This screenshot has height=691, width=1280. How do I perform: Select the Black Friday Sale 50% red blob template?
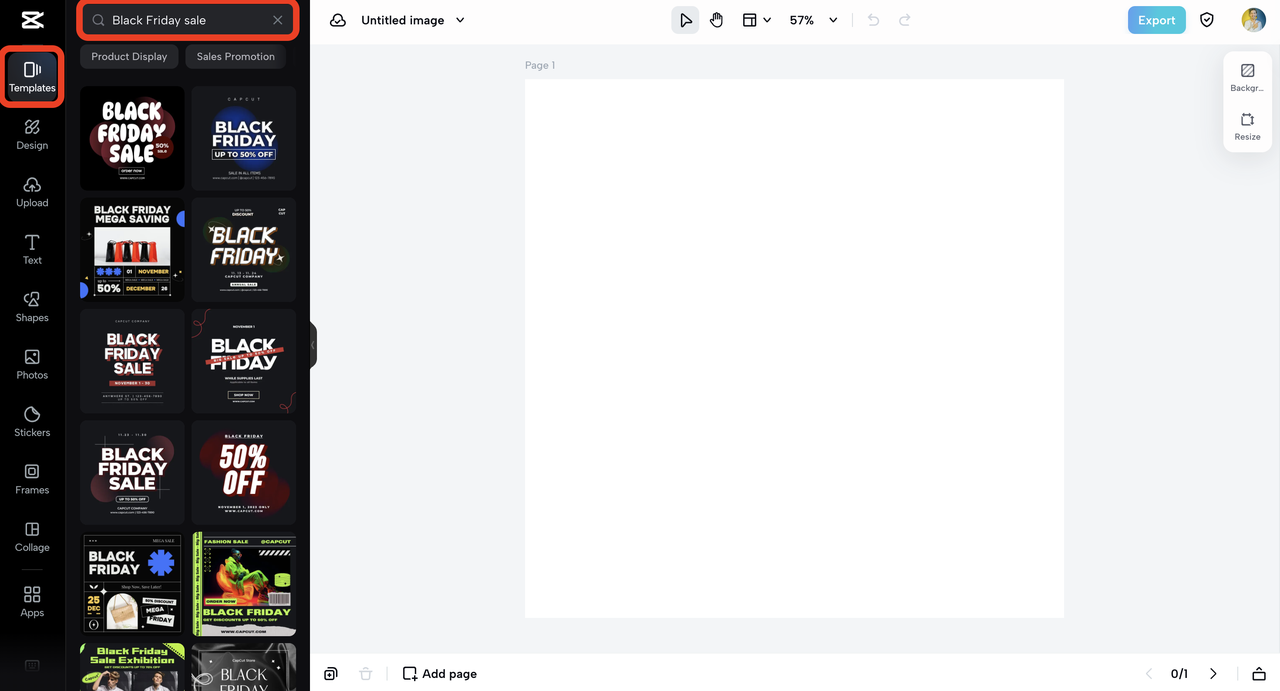(132, 138)
